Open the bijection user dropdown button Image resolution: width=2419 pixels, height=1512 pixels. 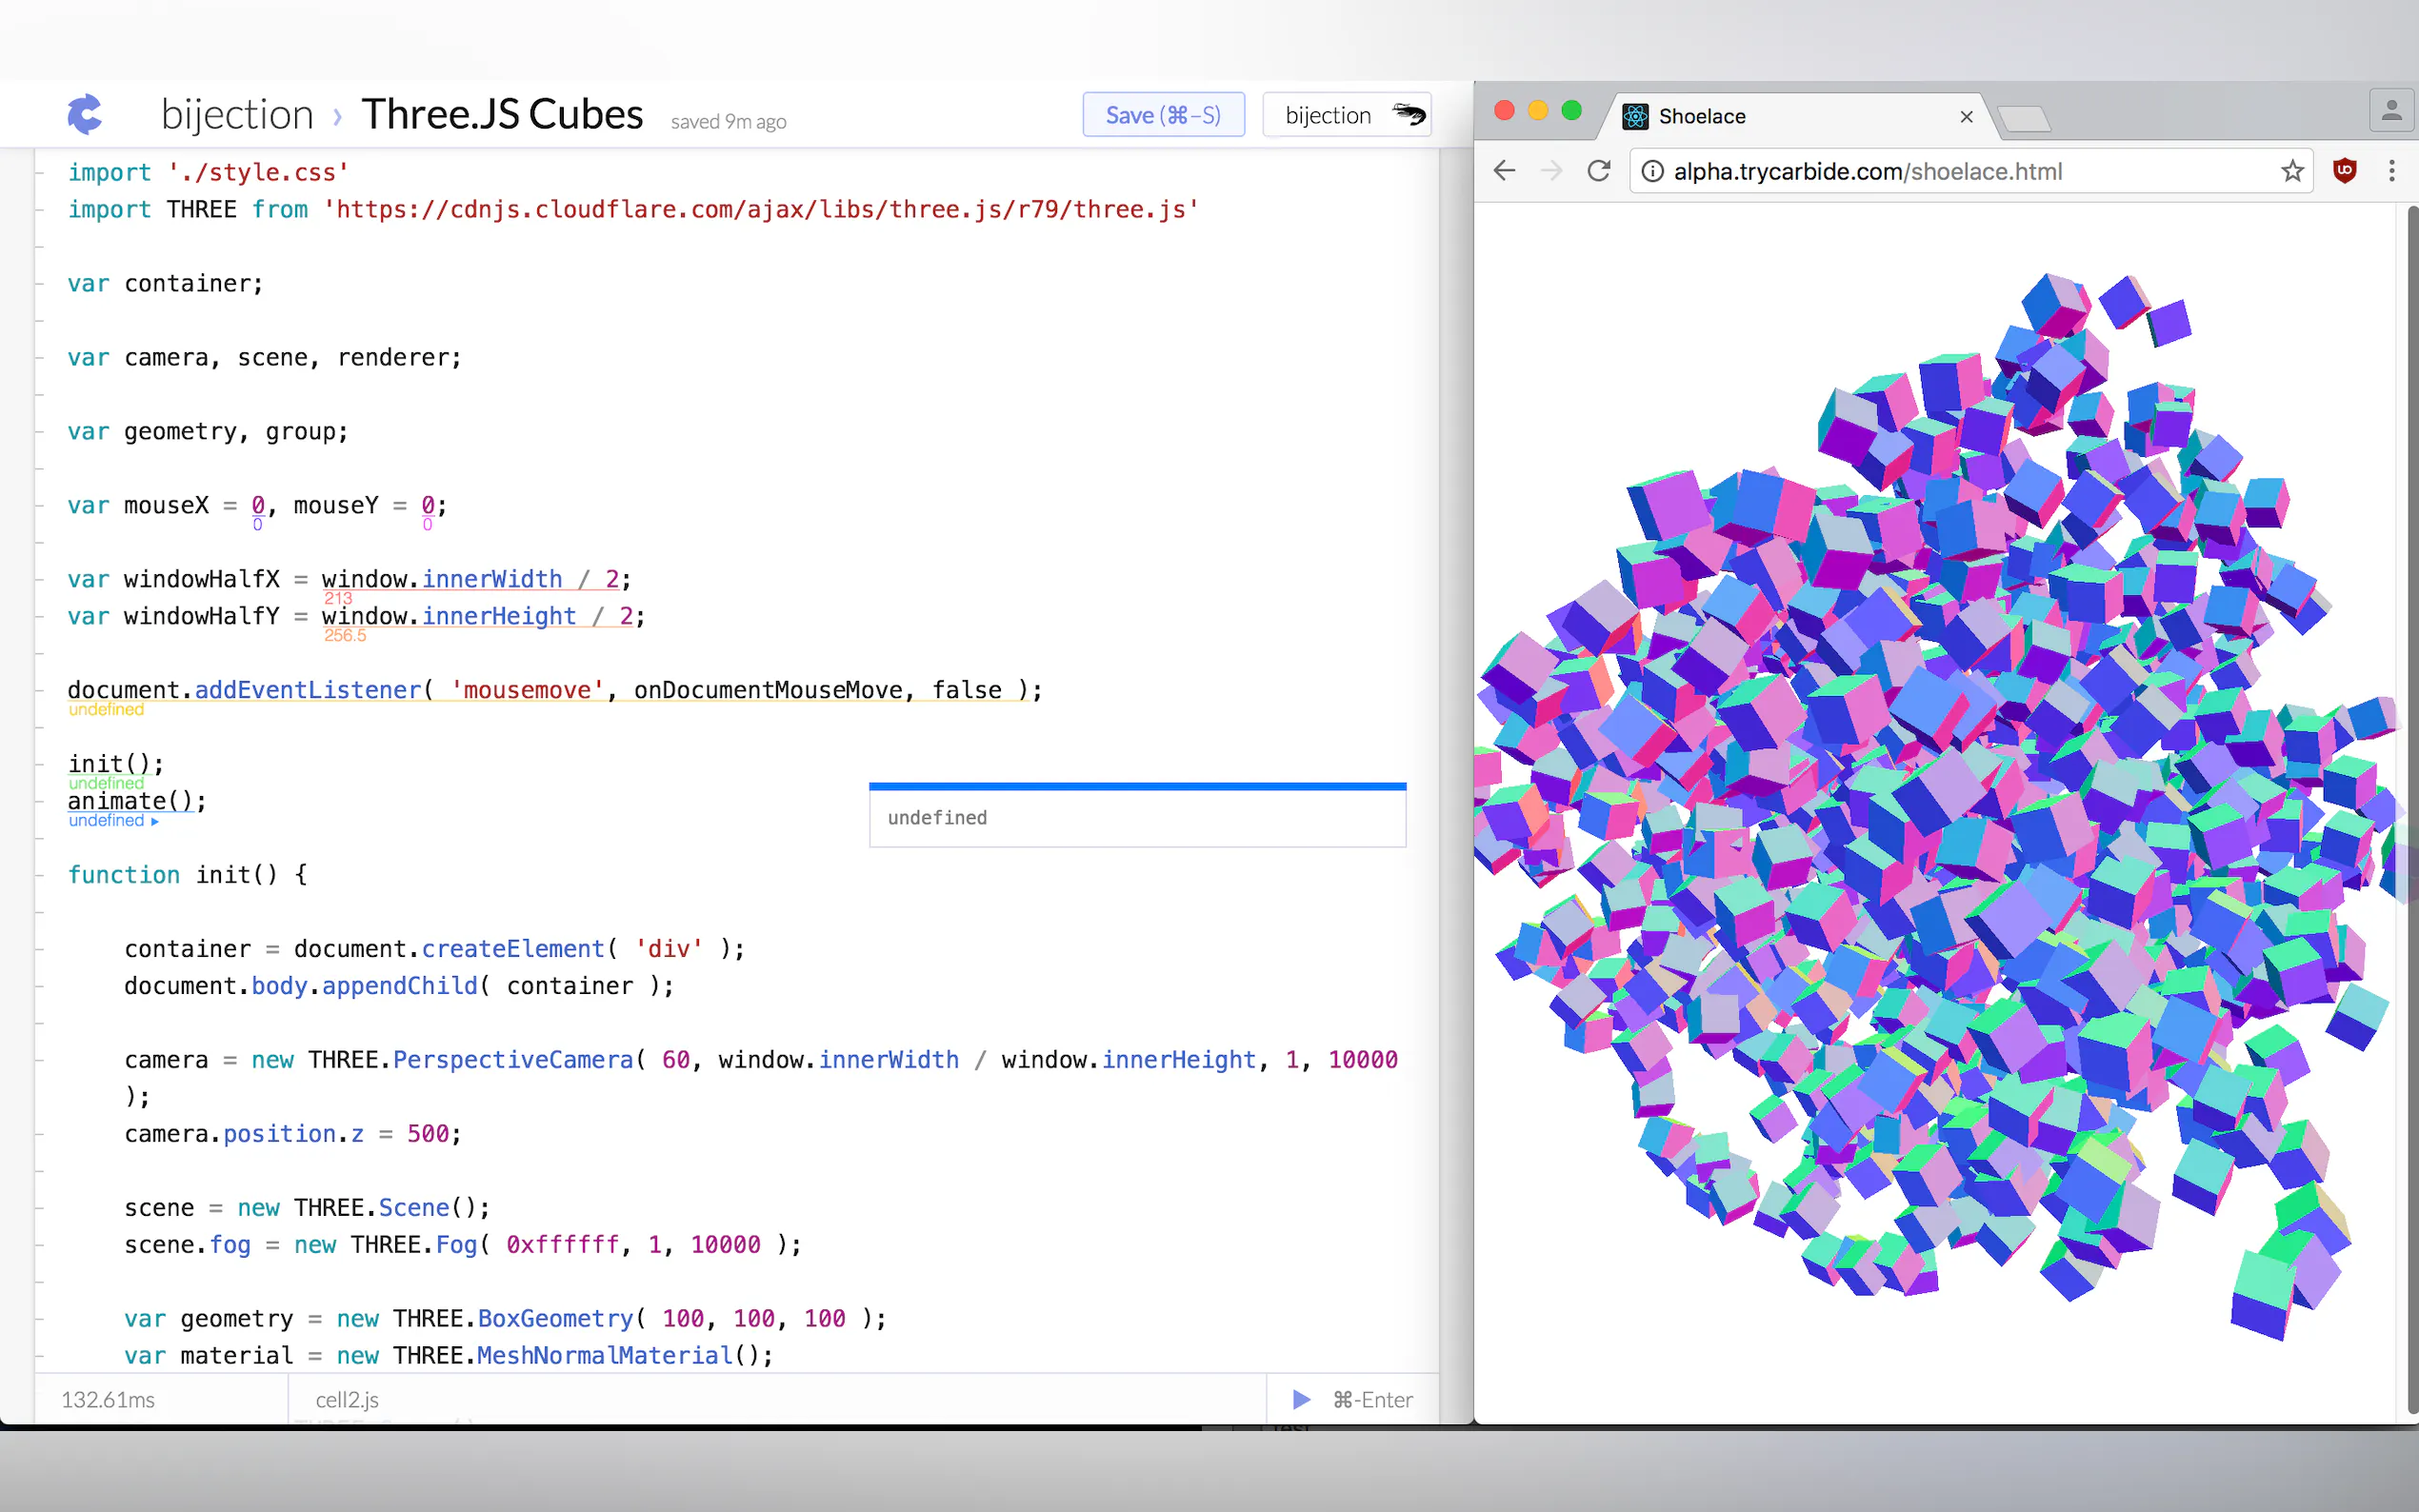click(x=1346, y=115)
